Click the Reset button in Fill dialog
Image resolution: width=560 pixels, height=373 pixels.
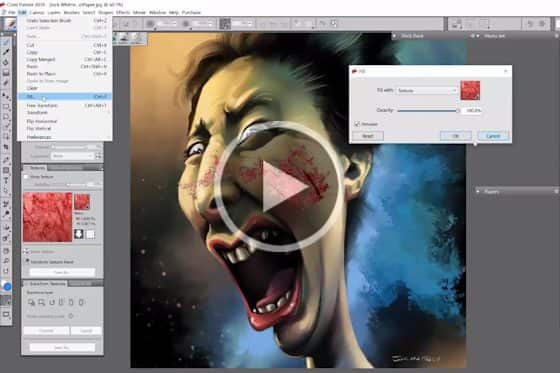368,136
